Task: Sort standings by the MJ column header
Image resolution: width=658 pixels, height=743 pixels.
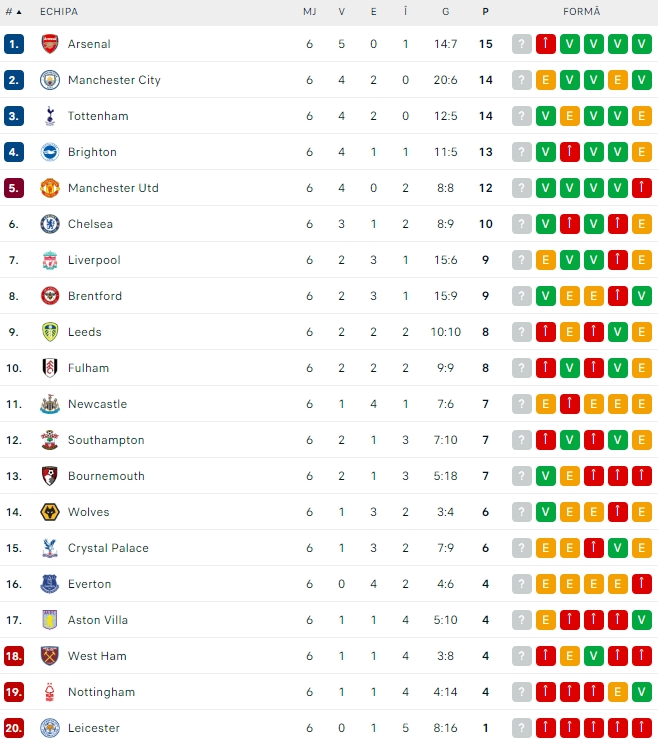Action: pos(310,11)
